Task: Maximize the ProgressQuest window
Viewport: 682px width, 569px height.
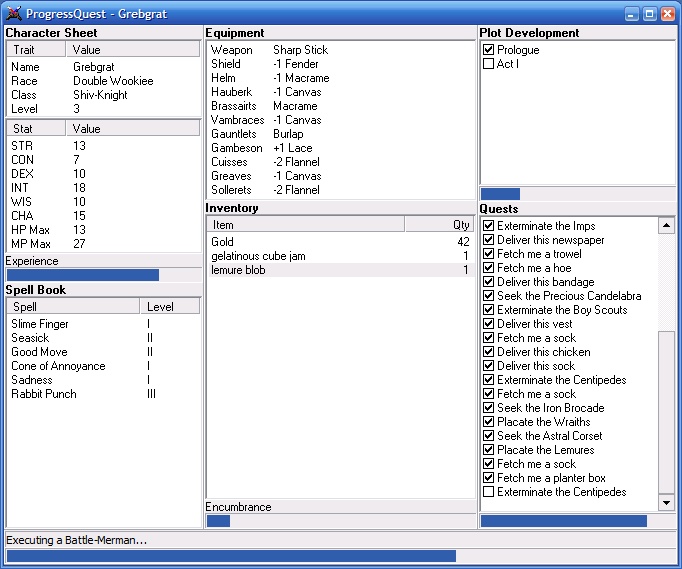Action: tap(649, 14)
